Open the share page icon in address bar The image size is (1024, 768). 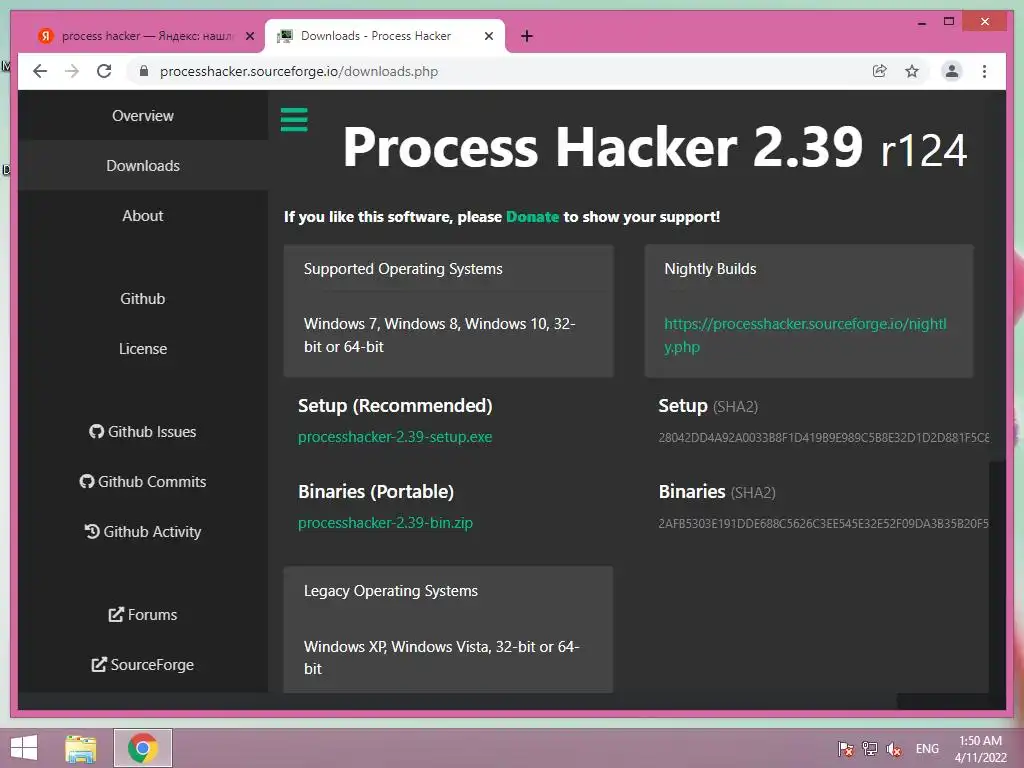880,71
